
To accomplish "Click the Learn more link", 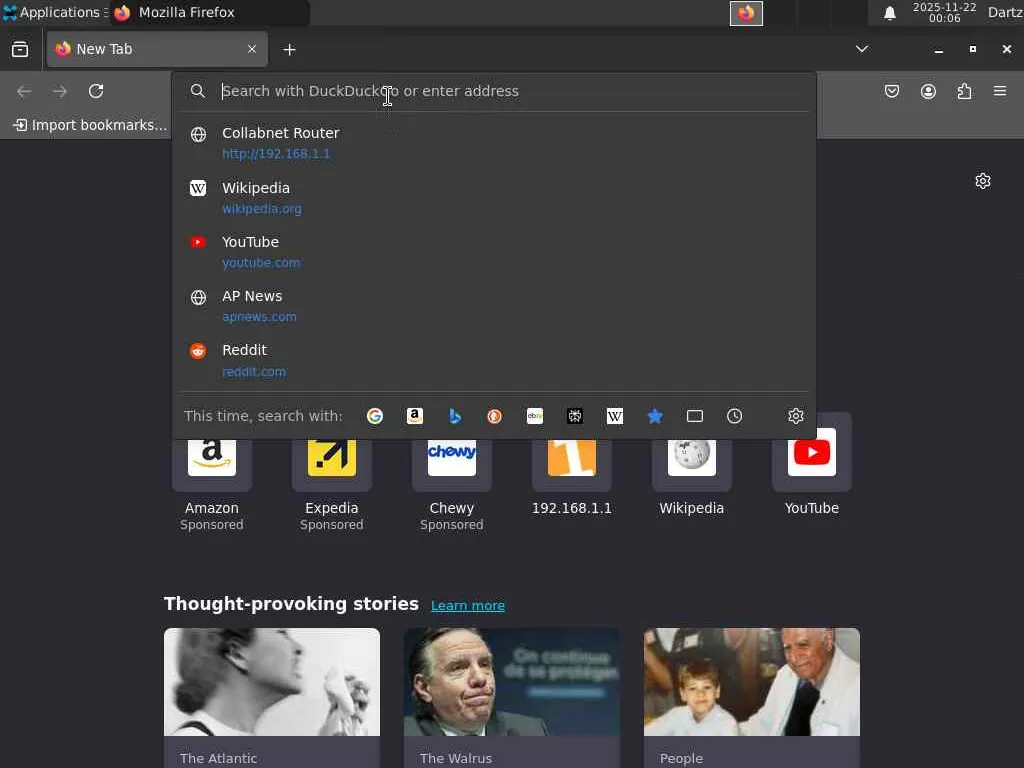I will coord(468,605).
